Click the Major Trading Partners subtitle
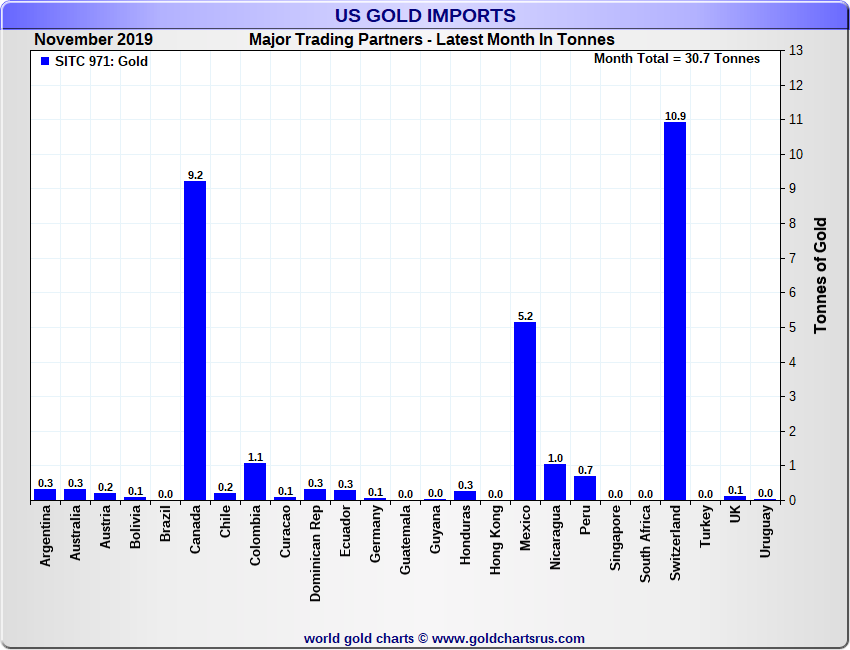This screenshot has width=850, height=650. [x=431, y=40]
